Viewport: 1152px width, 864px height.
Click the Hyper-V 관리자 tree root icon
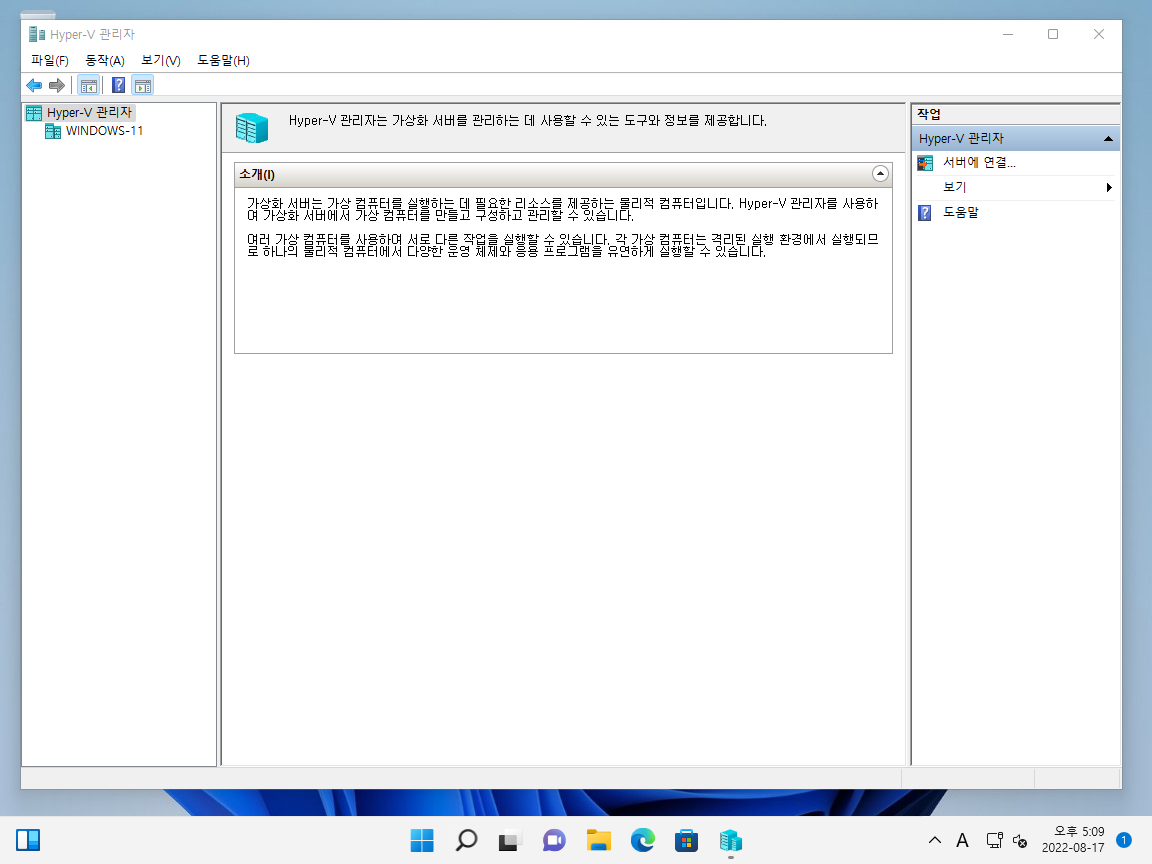[34, 112]
